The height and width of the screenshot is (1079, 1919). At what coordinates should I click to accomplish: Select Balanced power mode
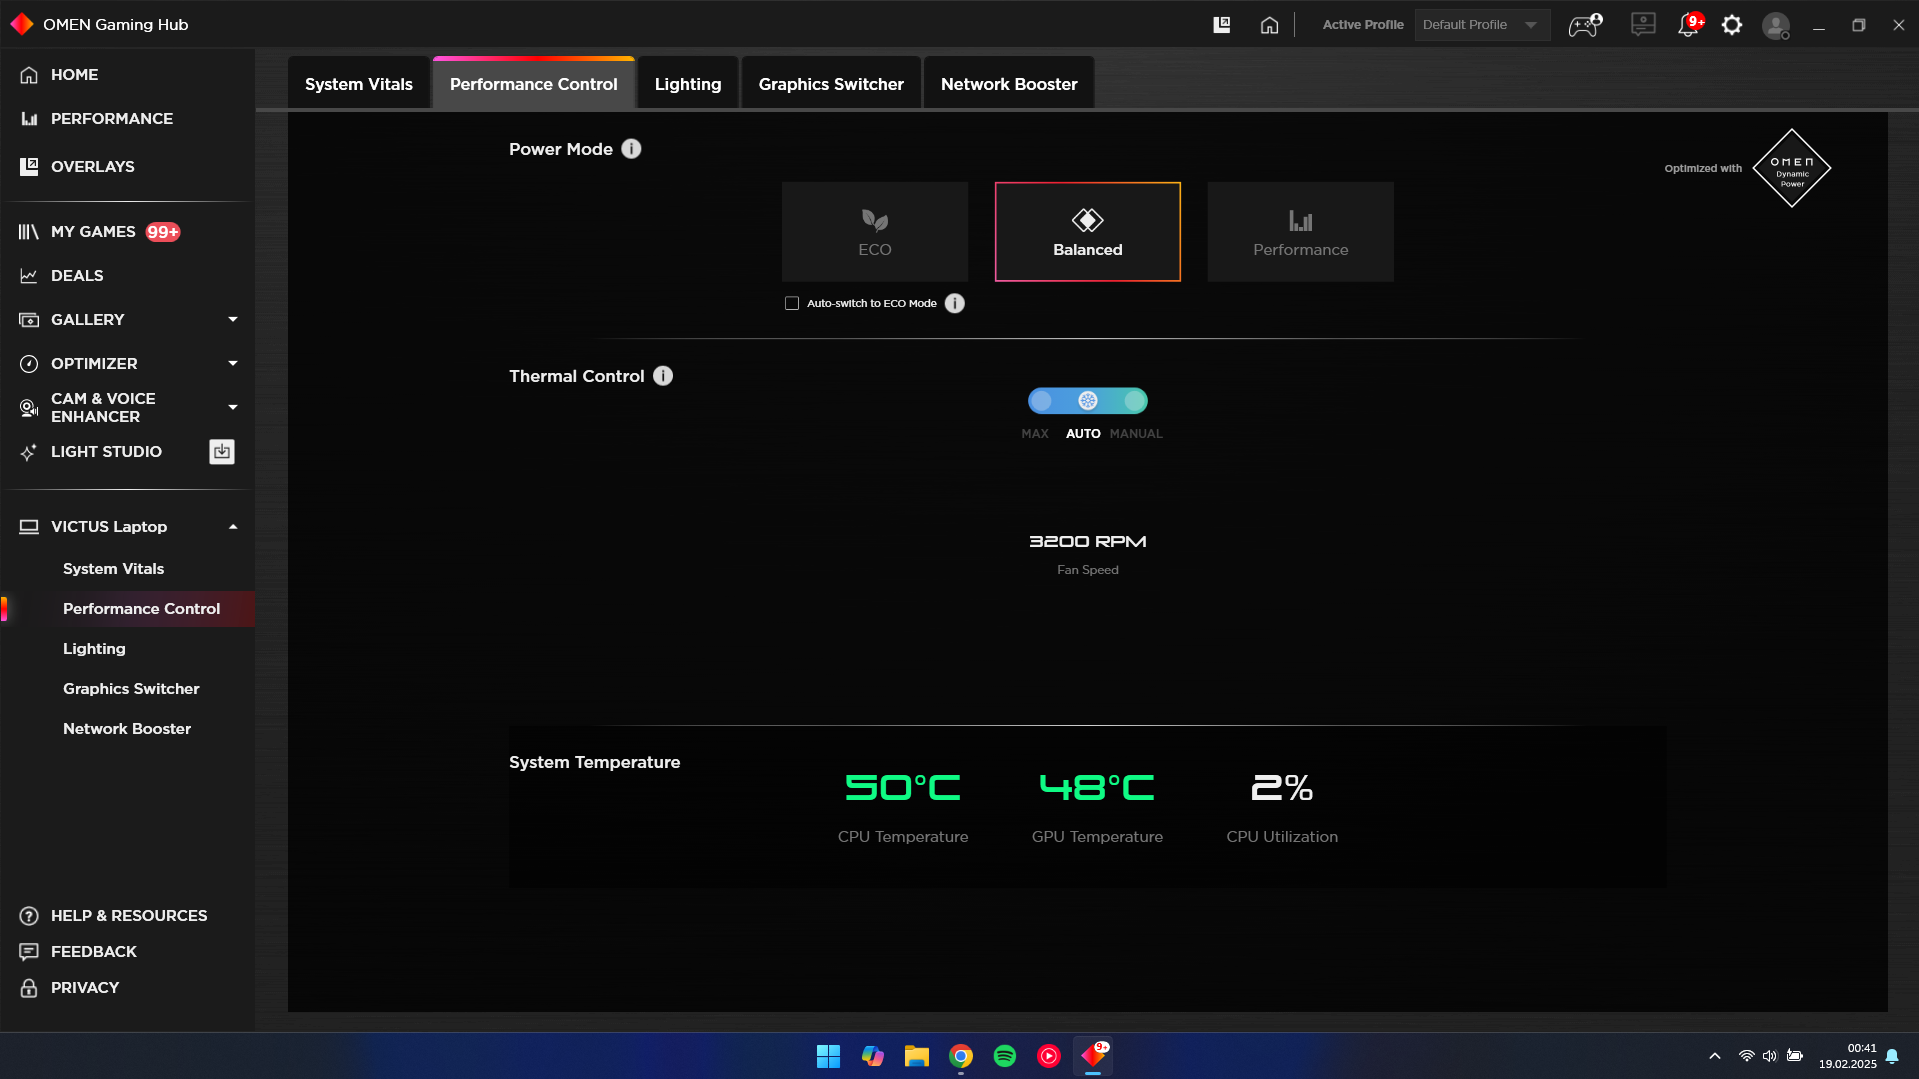coord(1088,232)
